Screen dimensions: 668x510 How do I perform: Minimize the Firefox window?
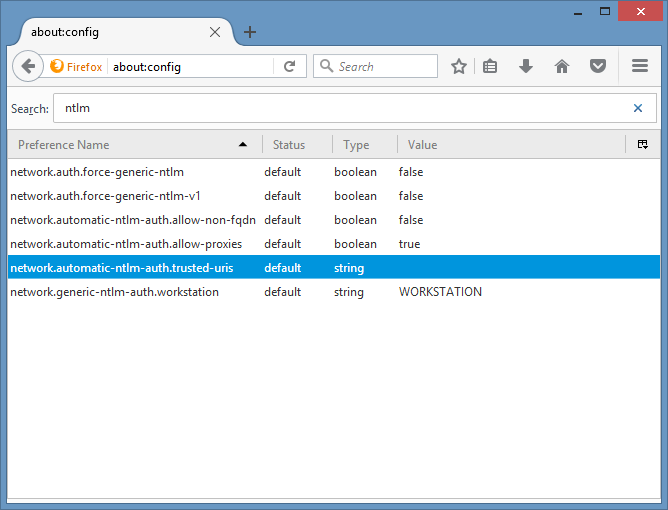coord(578,12)
